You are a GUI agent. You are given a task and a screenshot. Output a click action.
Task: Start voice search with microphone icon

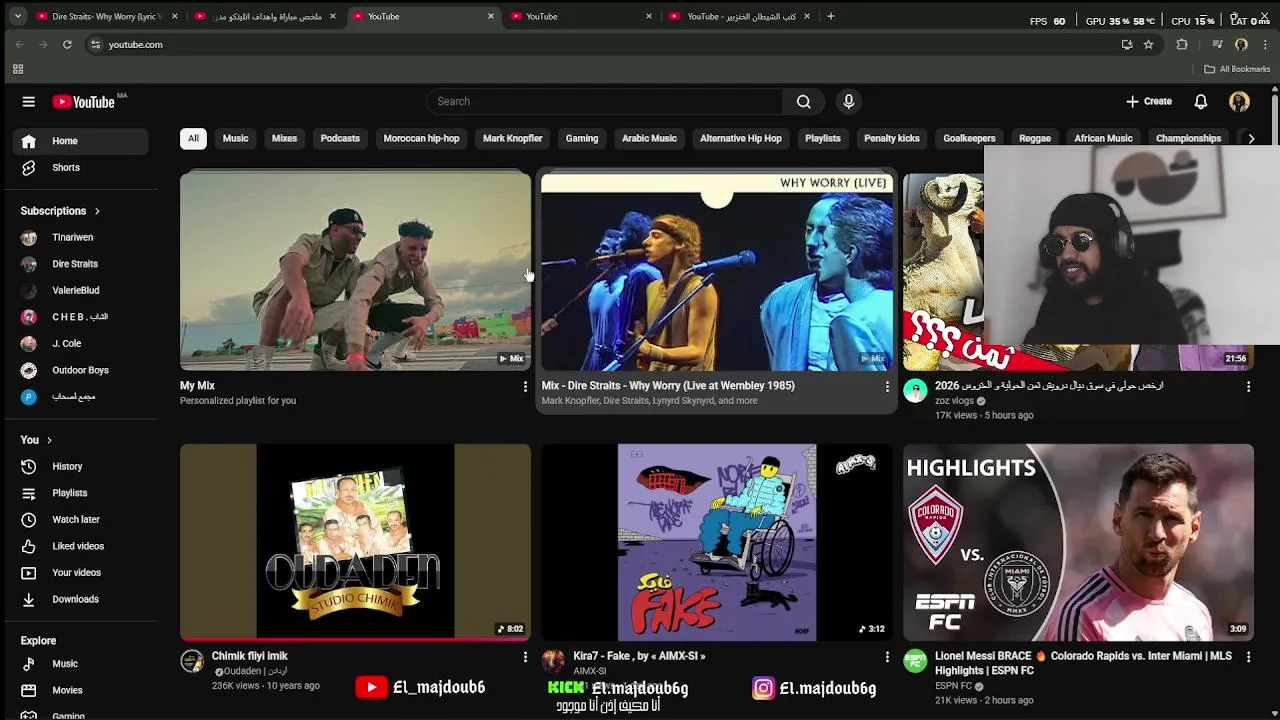coord(848,101)
